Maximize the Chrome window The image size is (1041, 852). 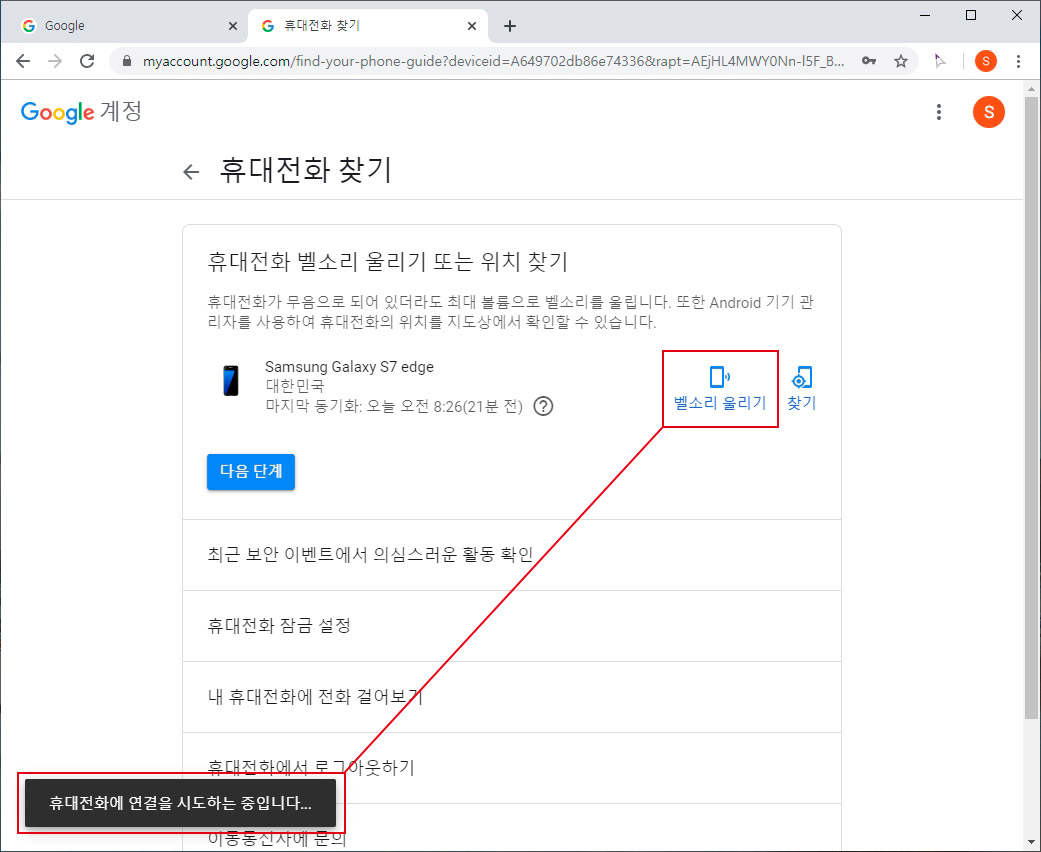(x=971, y=15)
